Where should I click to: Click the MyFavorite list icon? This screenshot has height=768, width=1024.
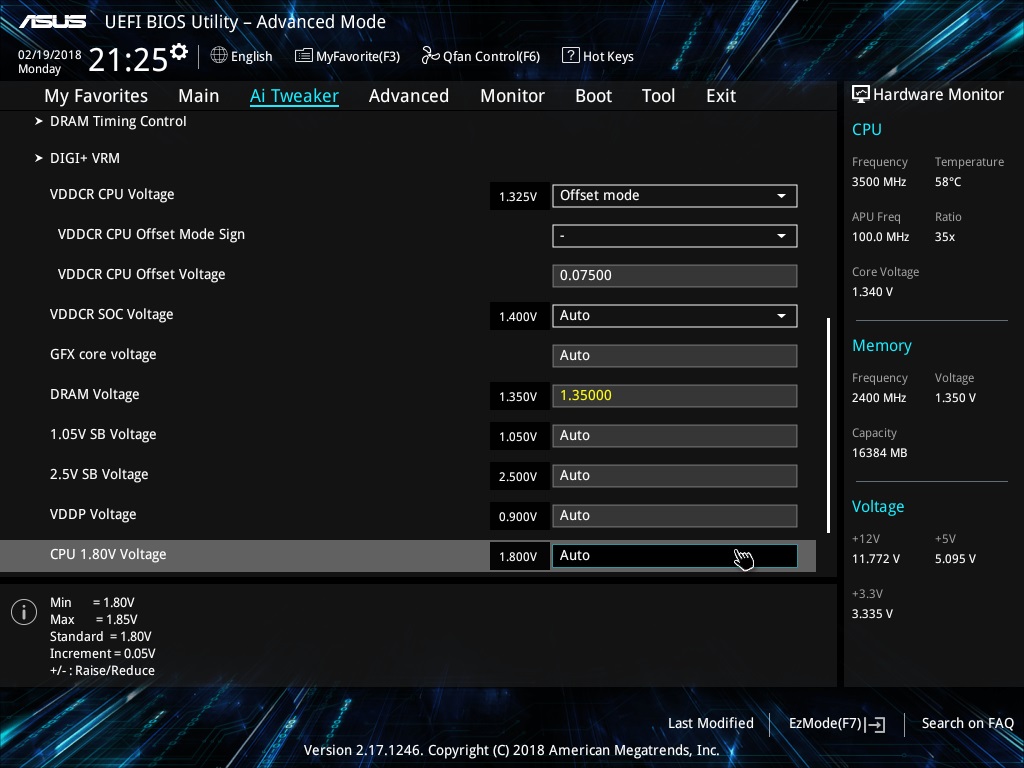304,56
